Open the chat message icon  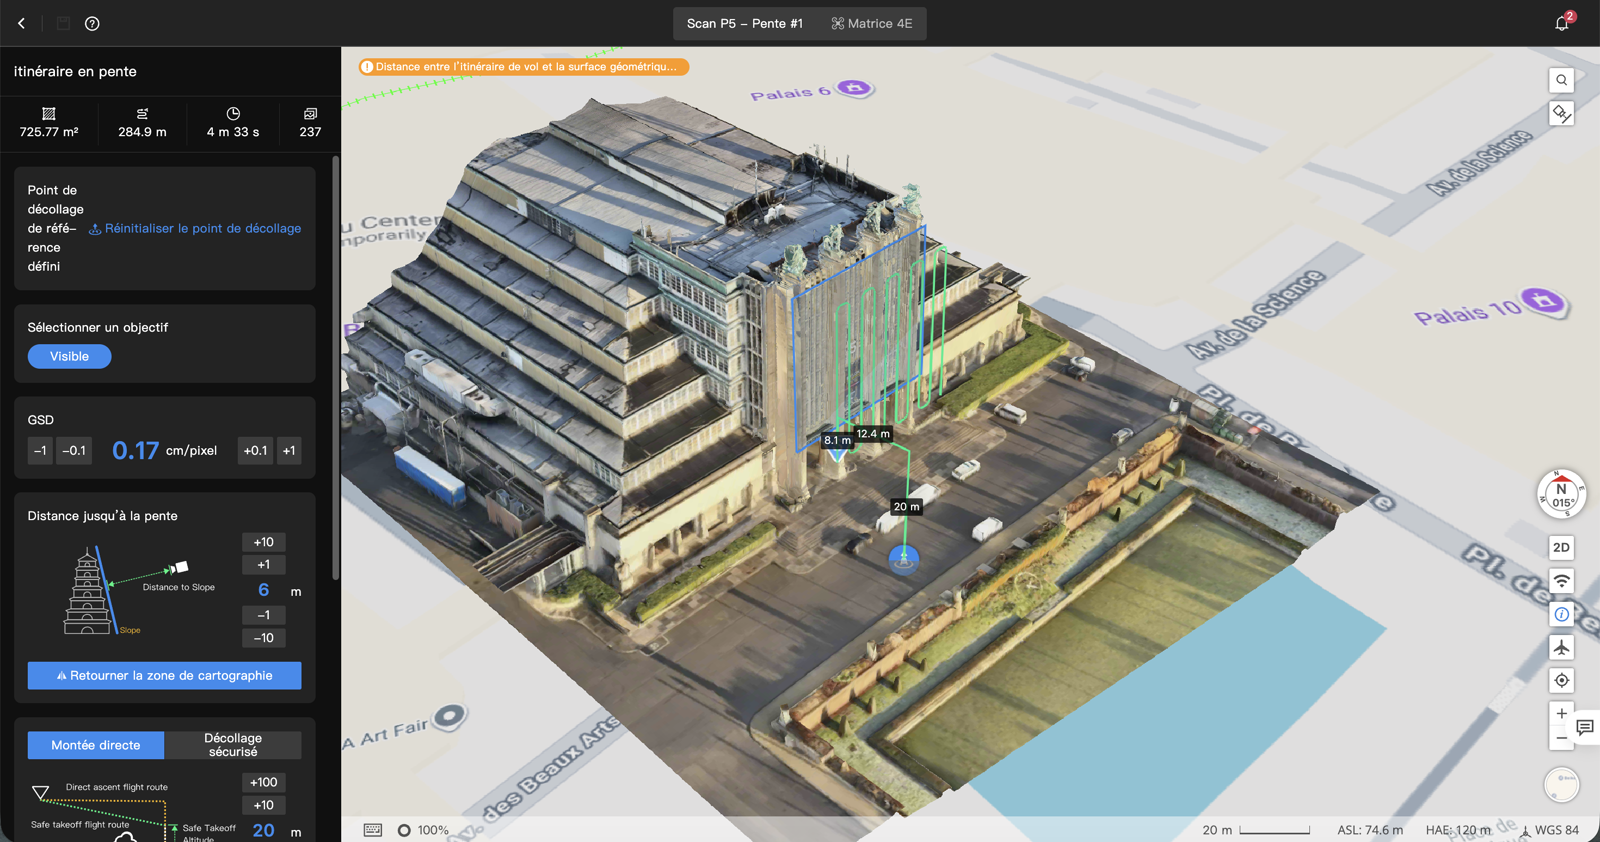pyautogui.click(x=1585, y=727)
